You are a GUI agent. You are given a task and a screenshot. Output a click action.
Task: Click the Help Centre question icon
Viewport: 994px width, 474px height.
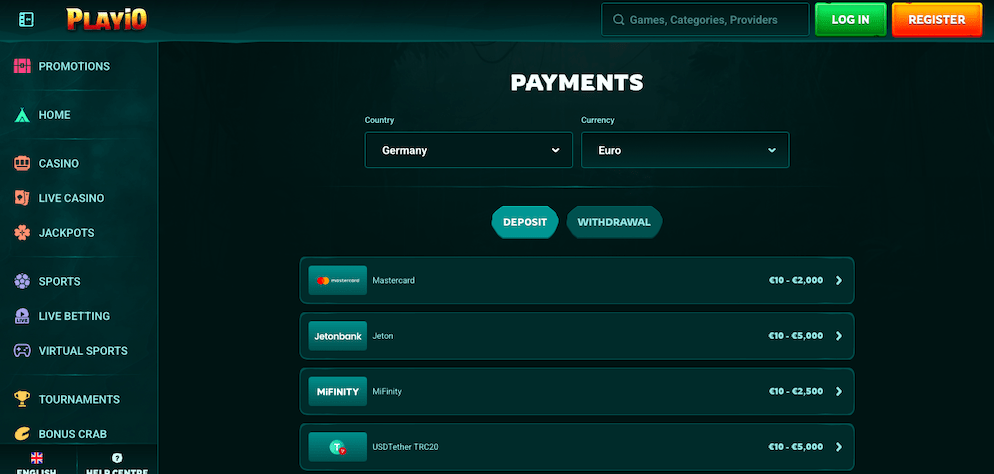point(117,458)
